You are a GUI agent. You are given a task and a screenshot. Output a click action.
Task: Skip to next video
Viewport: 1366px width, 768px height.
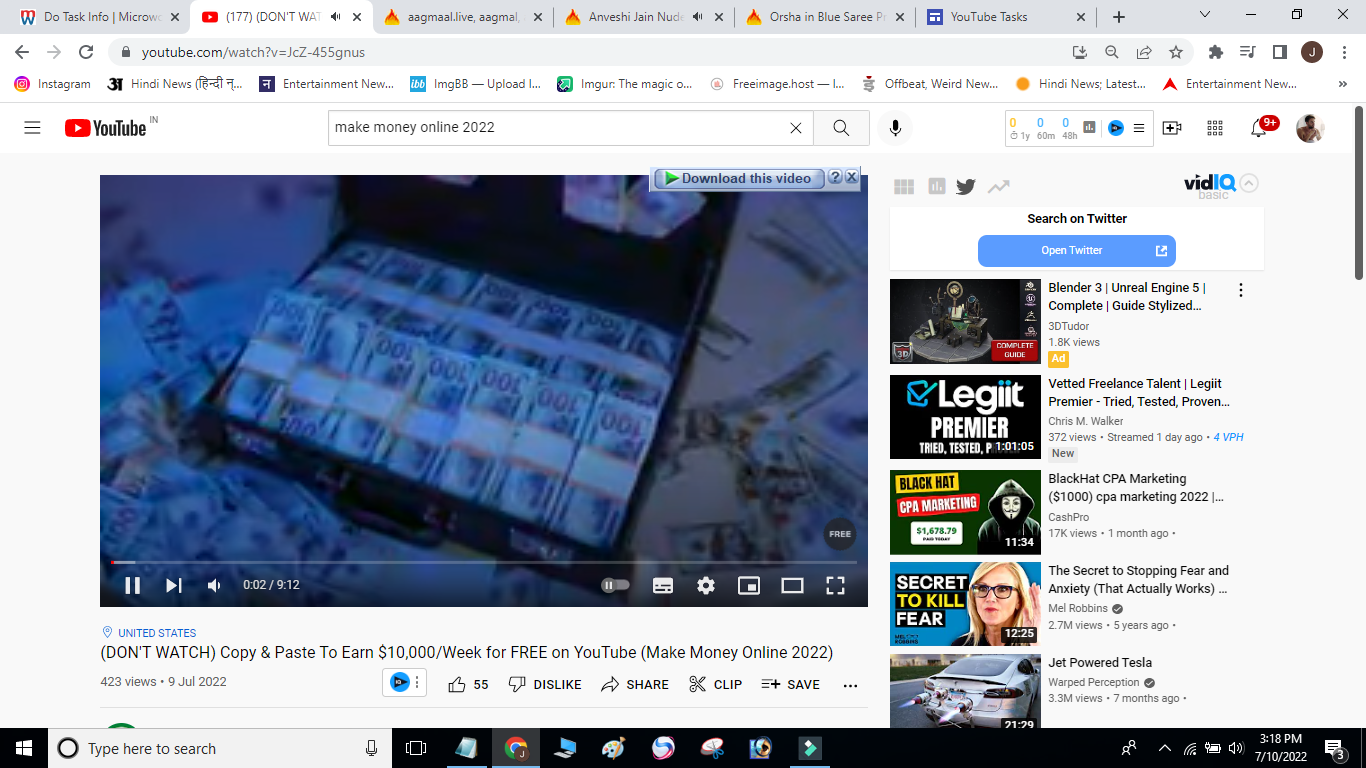click(174, 586)
